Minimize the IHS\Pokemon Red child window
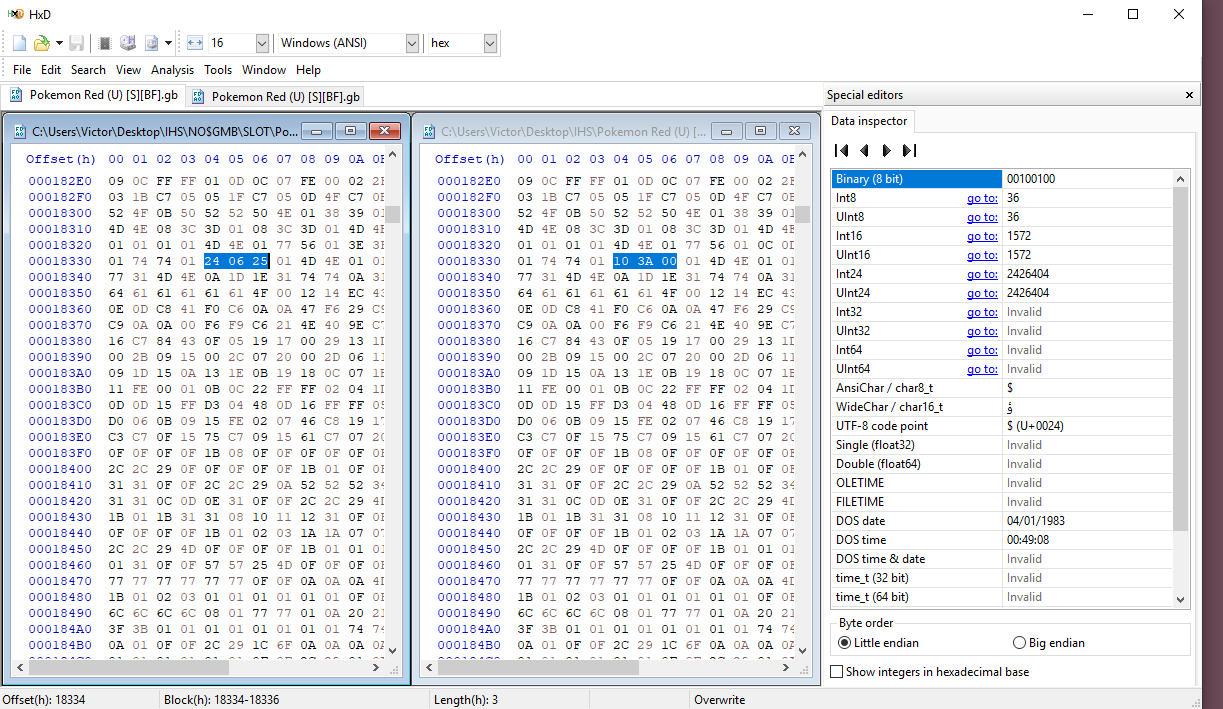Viewport: 1223px width, 709px height. pos(727,131)
